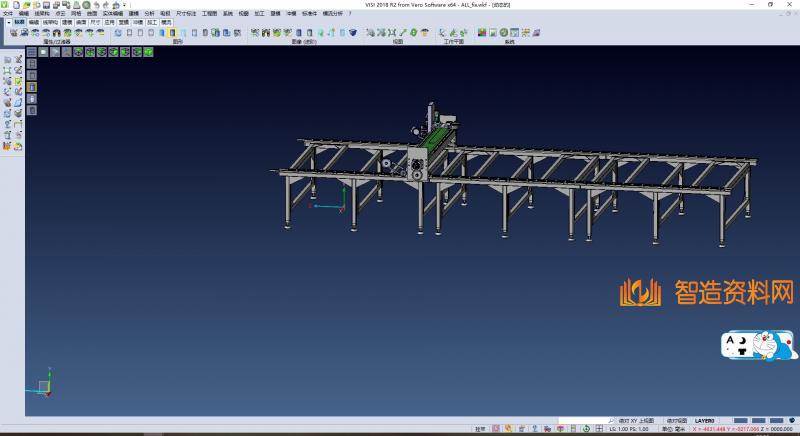Open the 文件 menu
The width and height of the screenshot is (800, 436).
8,13
